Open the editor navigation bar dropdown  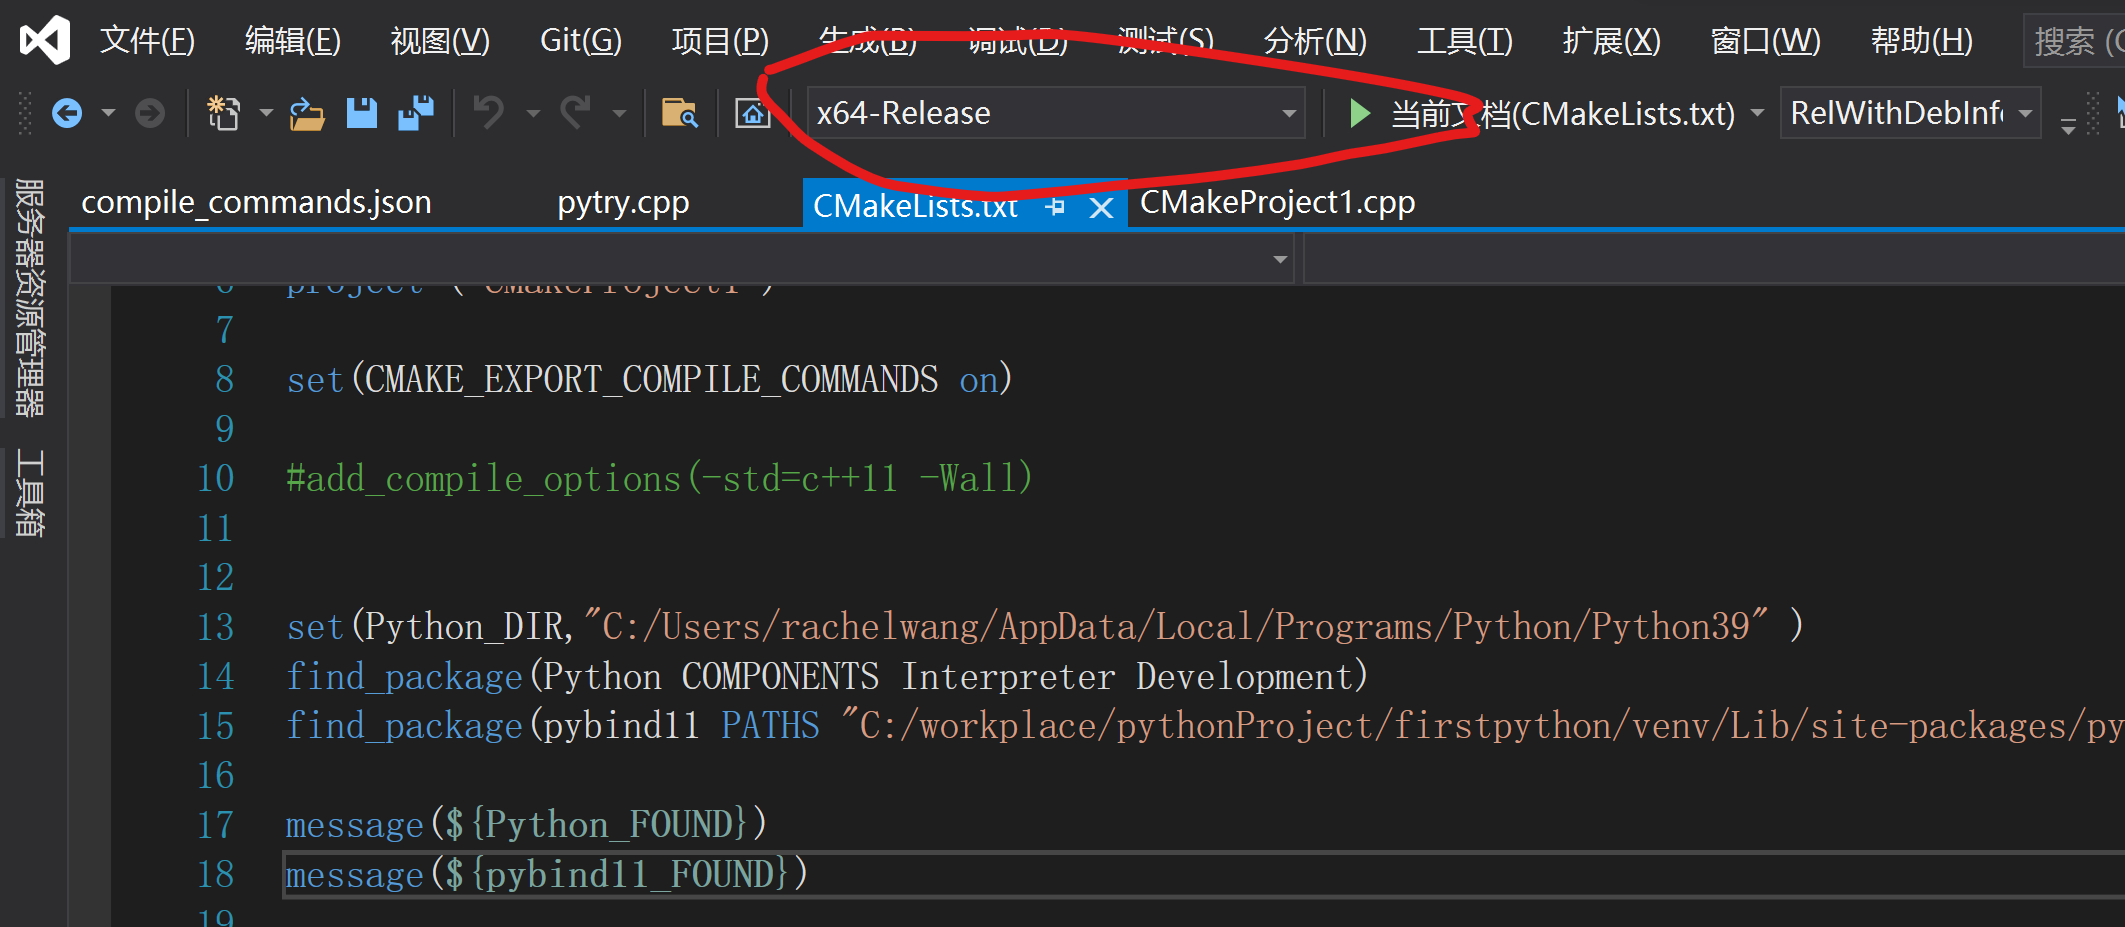pyautogui.click(x=682, y=259)
